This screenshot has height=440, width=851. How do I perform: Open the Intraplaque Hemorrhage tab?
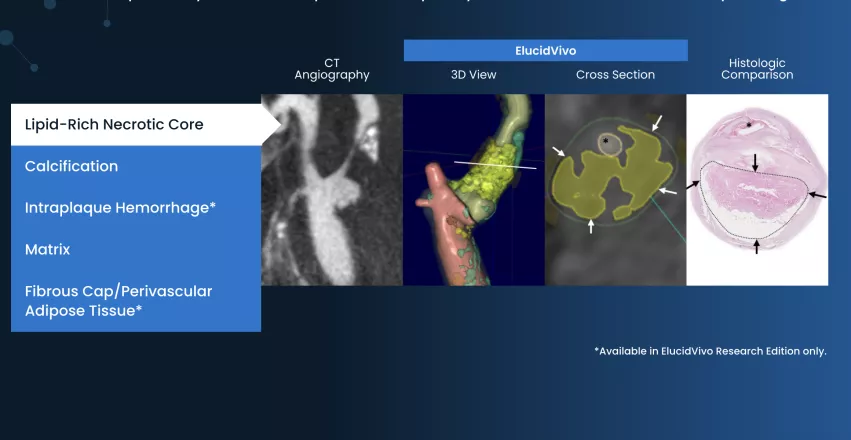[135, 208]
